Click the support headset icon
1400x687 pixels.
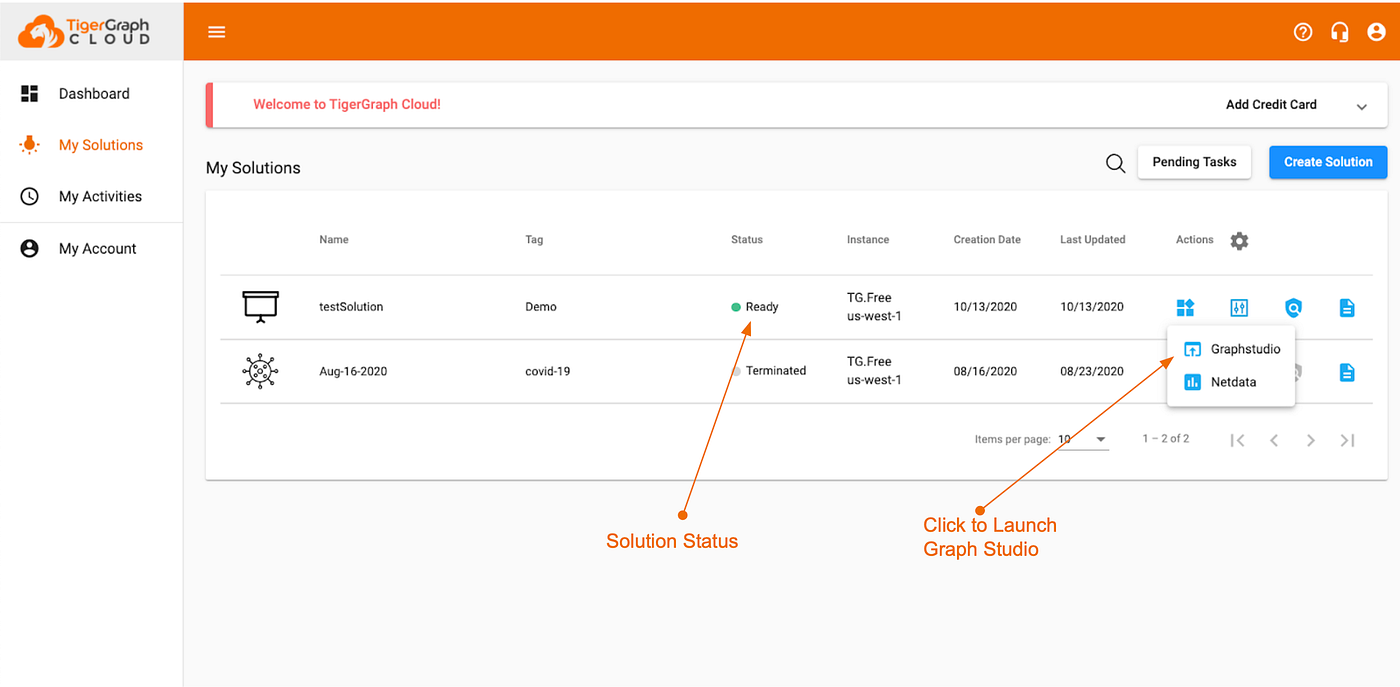(x=1340, y=32)
